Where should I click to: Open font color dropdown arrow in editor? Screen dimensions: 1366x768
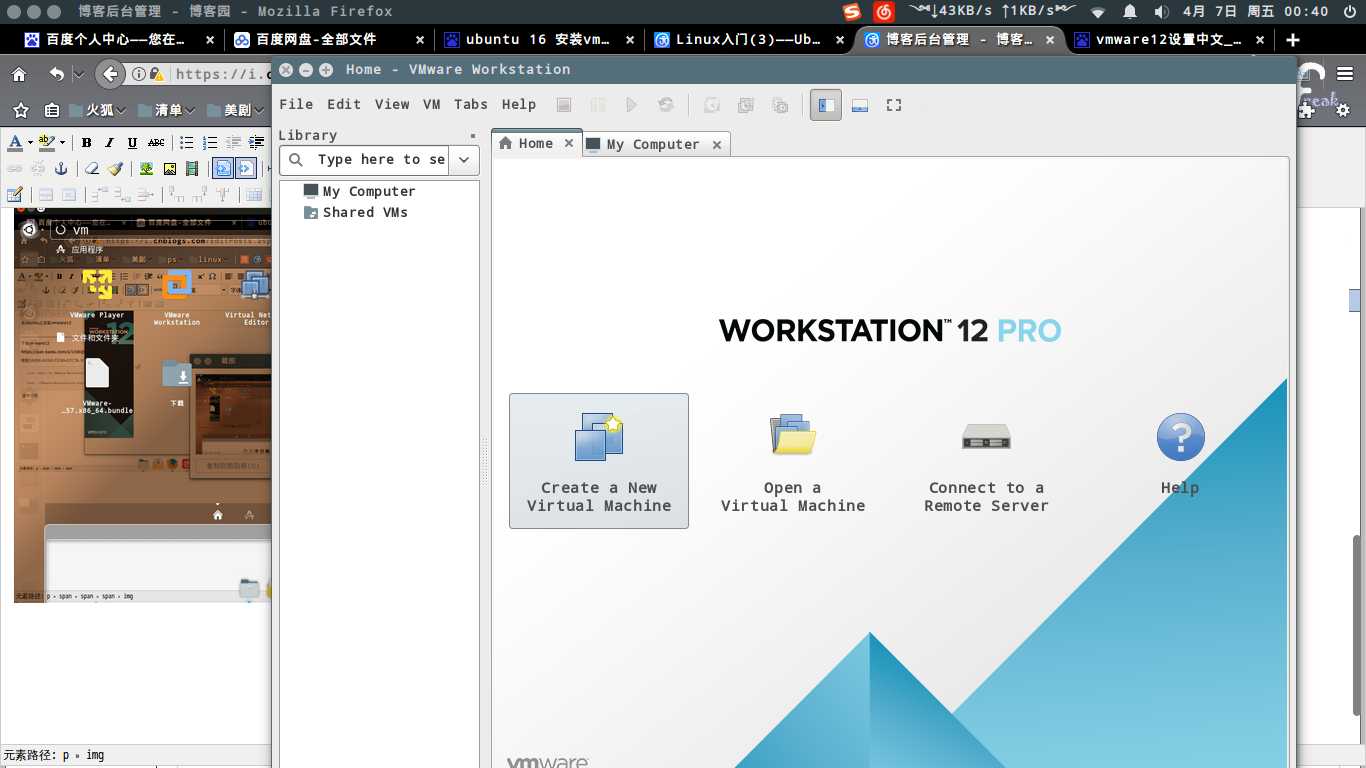coord(30,143)
